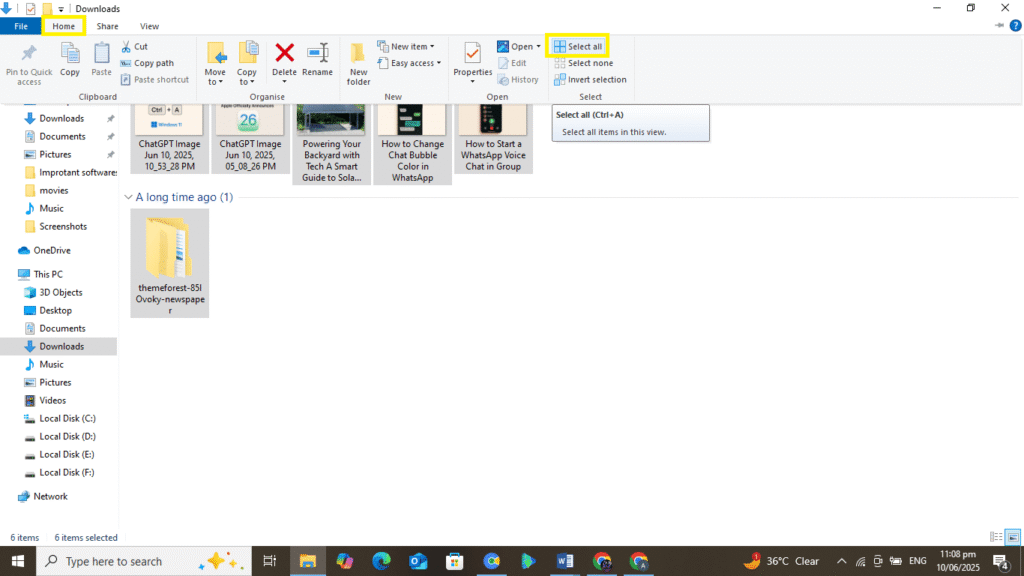The height and width of the screenshot is (576, 1024).
Task: Open Improtant software folder in sidebar
Action: click(78, 172)
